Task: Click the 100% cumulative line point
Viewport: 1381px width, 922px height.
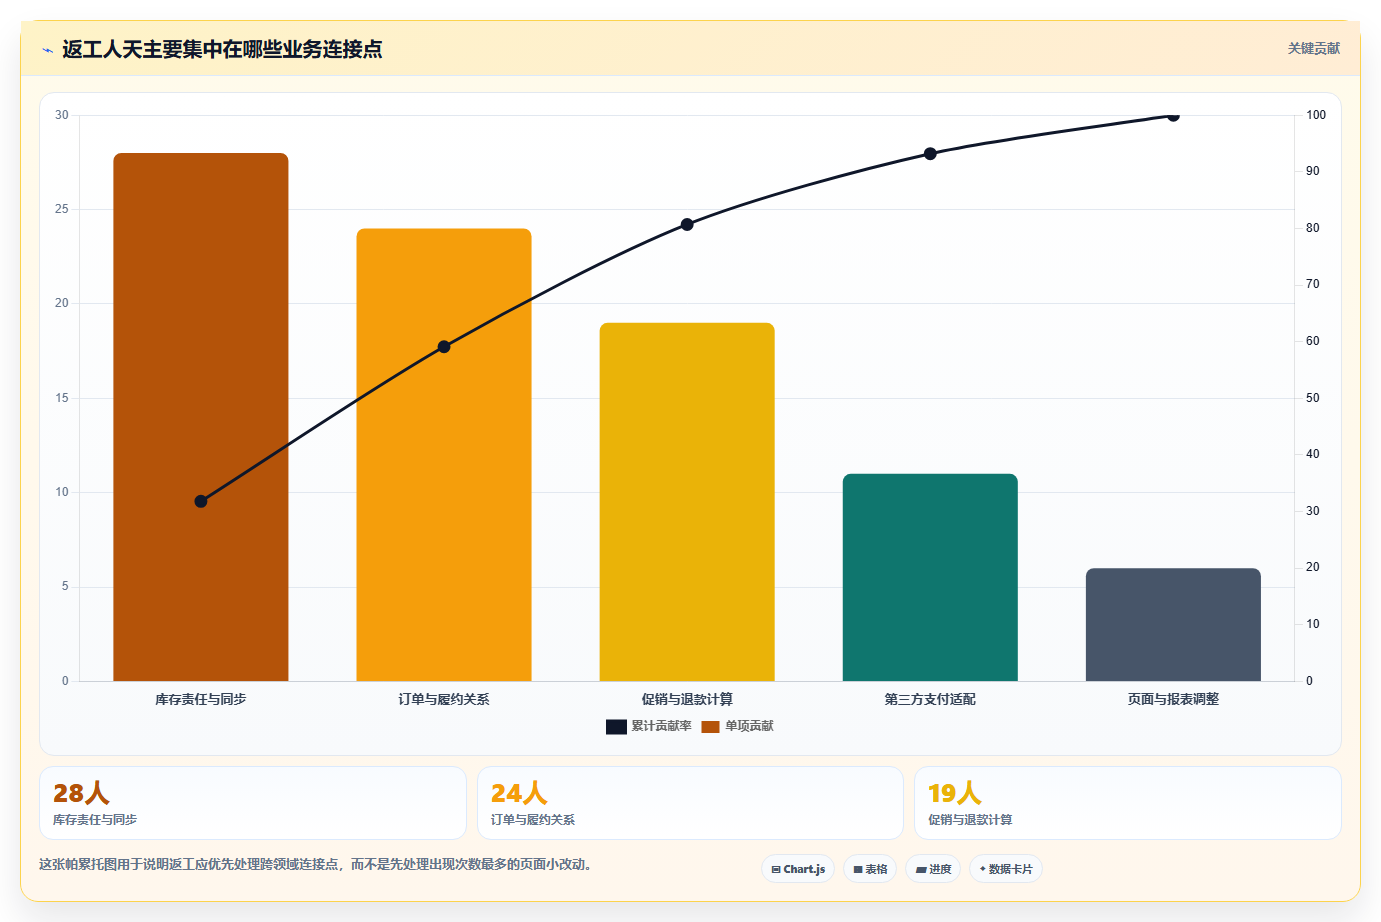Action: tap(1173, 116)
